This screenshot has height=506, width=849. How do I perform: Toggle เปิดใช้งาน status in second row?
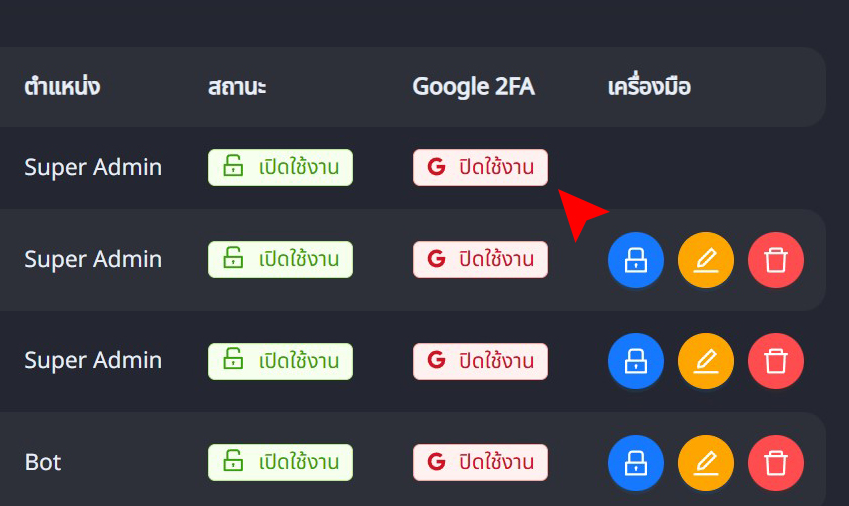280,259
